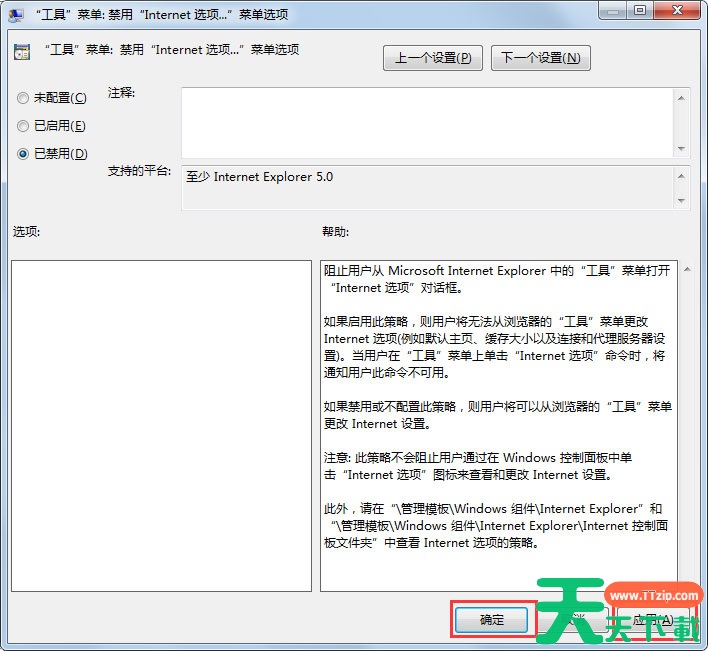Maximize the policy dialog window
Screen dimensions: 708x651
pos(640,10)
